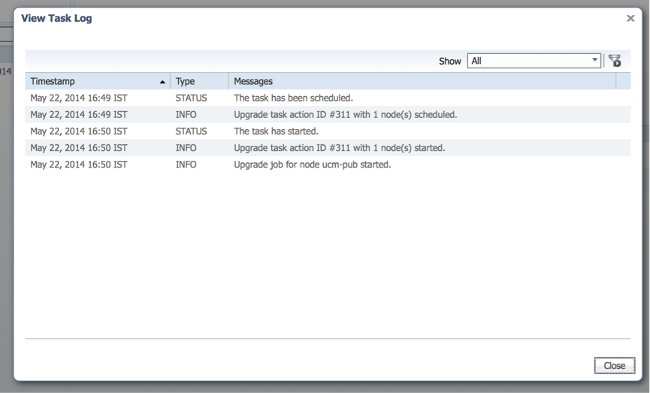This screenshot has width=650, height=393.
Task: Click STATUS type in the scheduled row
Action: coord(191,98)
